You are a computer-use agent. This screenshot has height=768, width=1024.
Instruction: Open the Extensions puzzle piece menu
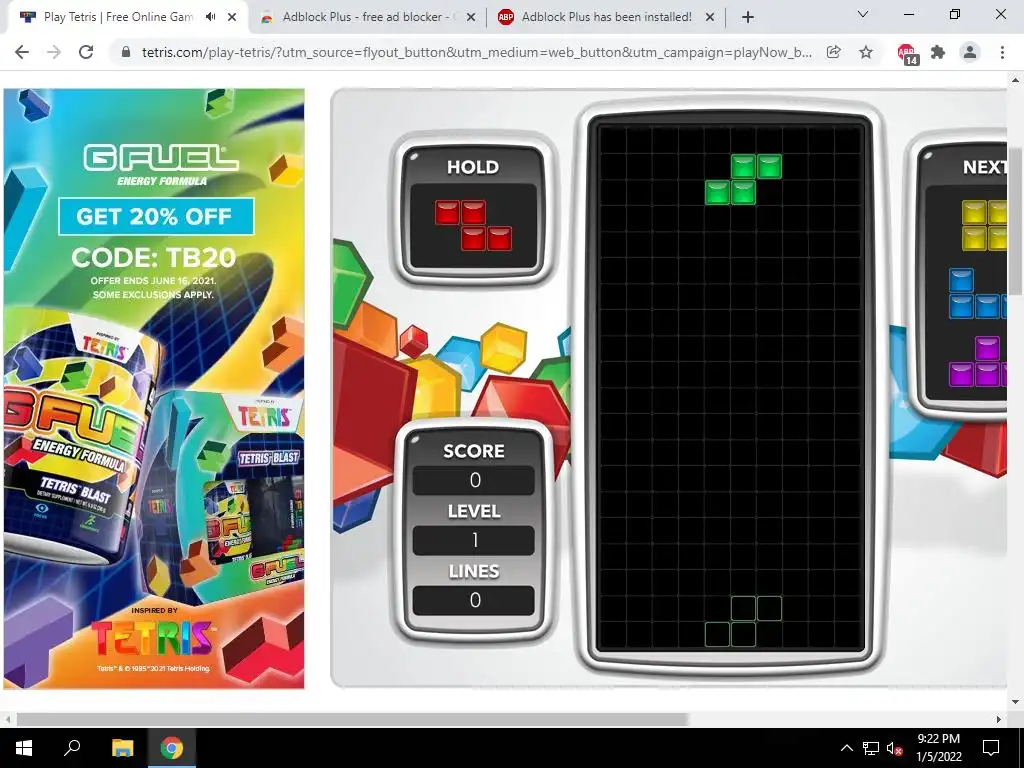pos(938,52)
